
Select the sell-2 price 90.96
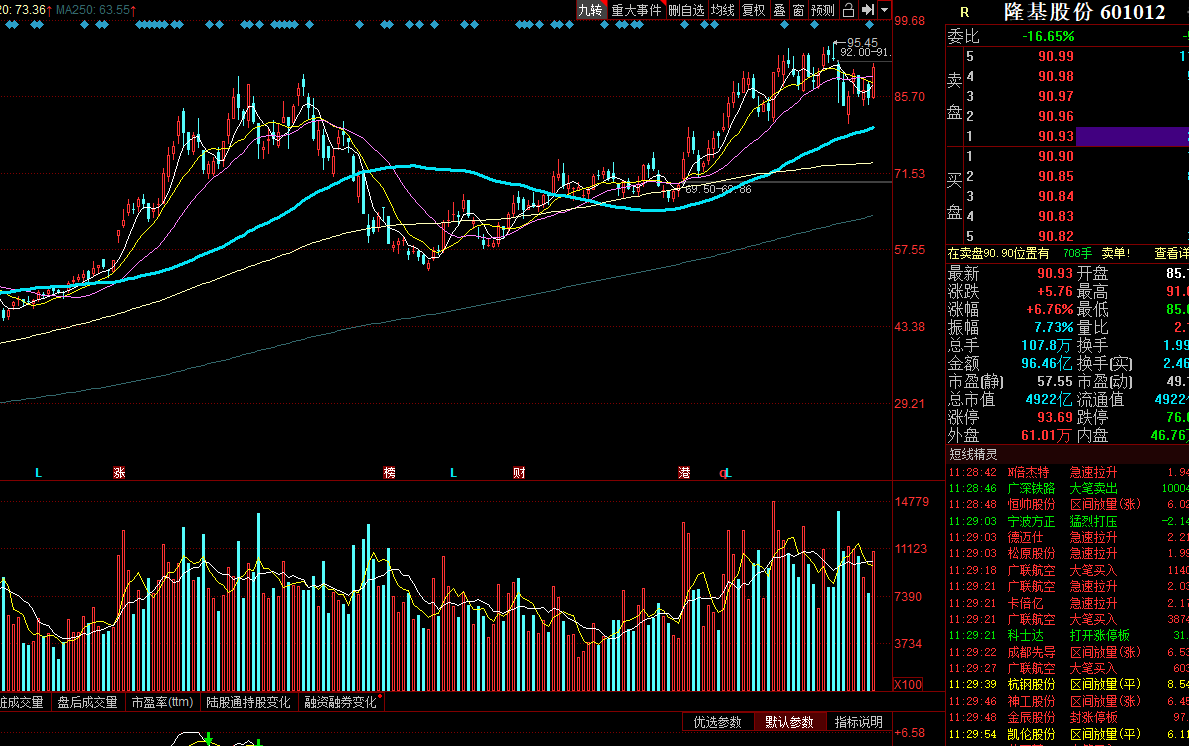[x=1056, y=116]
